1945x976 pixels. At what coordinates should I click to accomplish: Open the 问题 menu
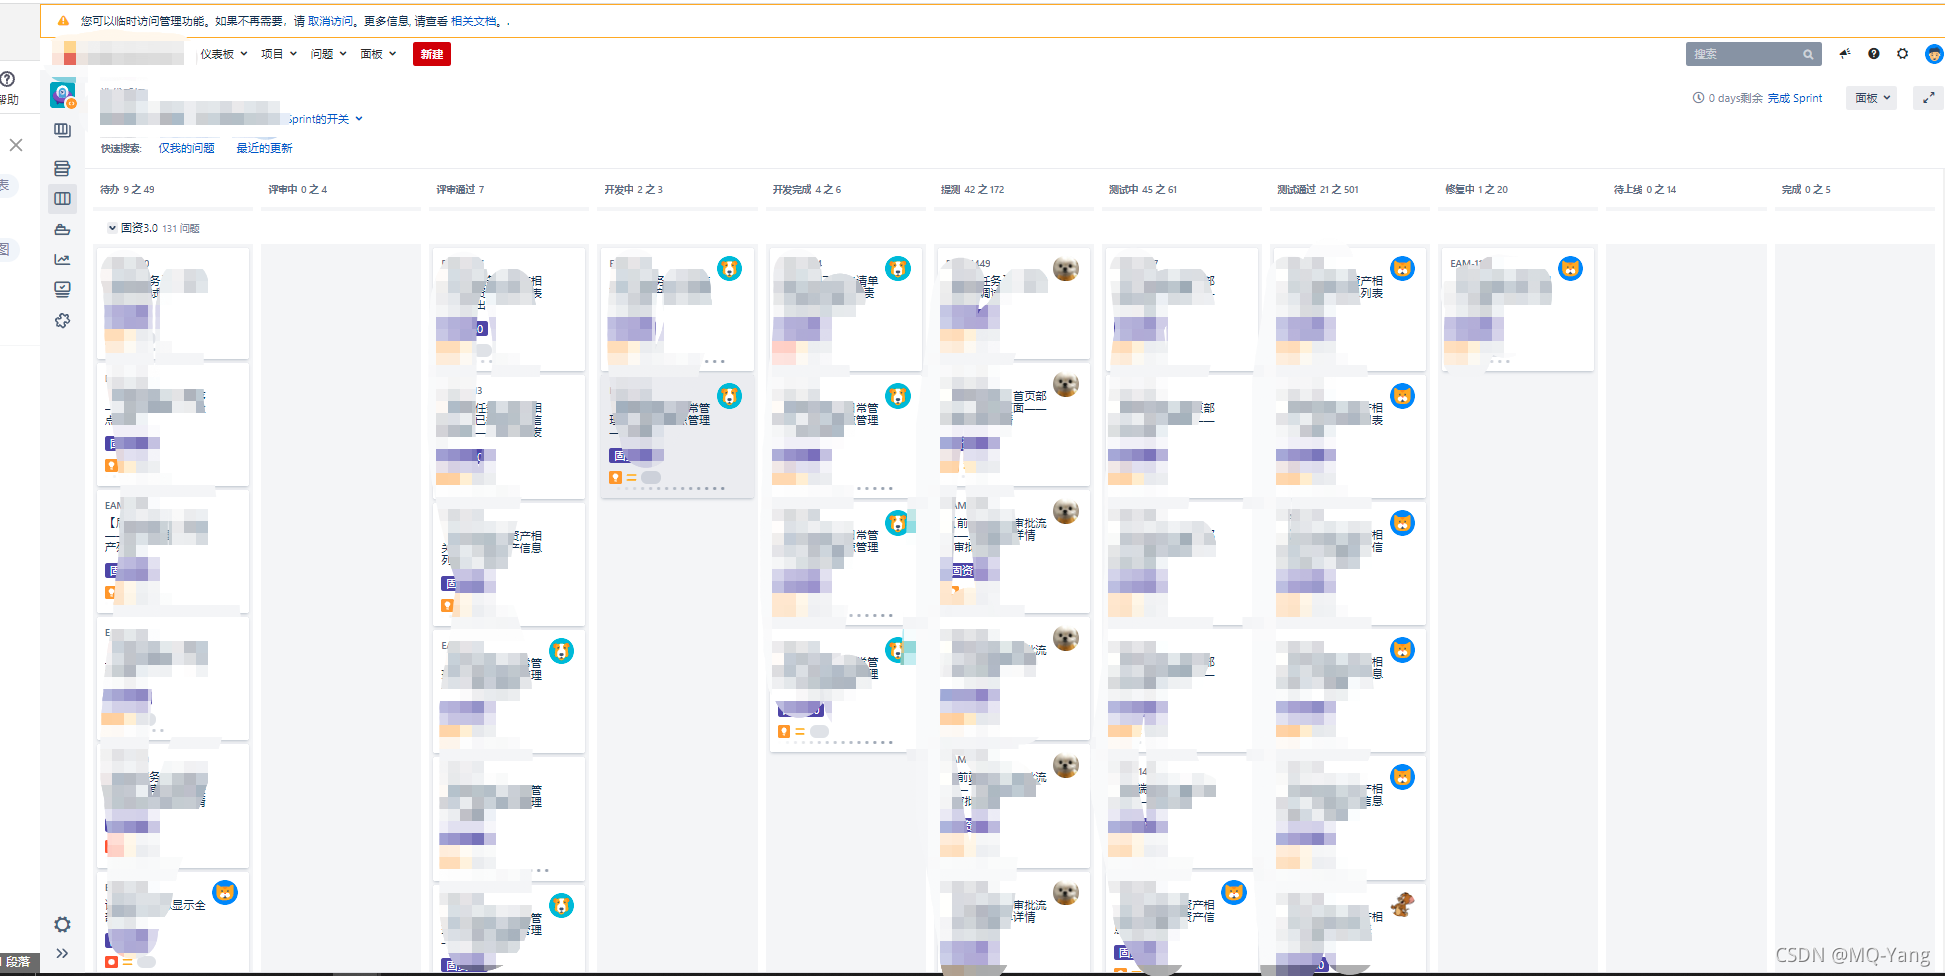328,54
